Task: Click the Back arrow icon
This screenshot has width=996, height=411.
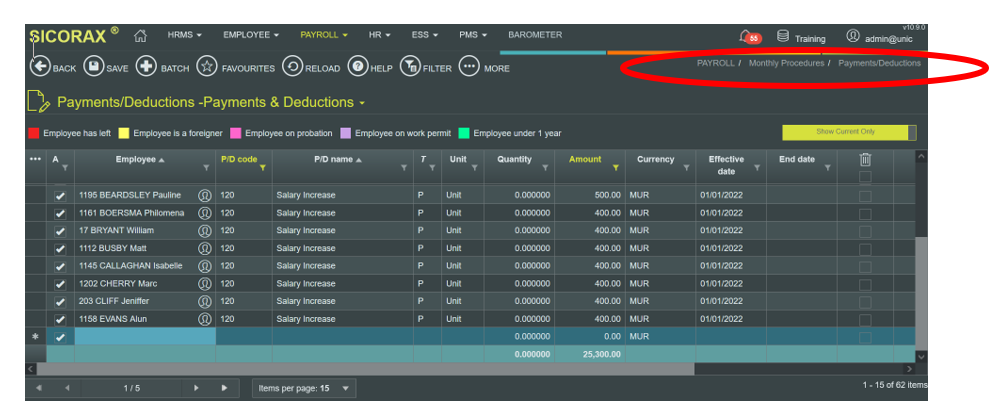Action: point(39,67)
